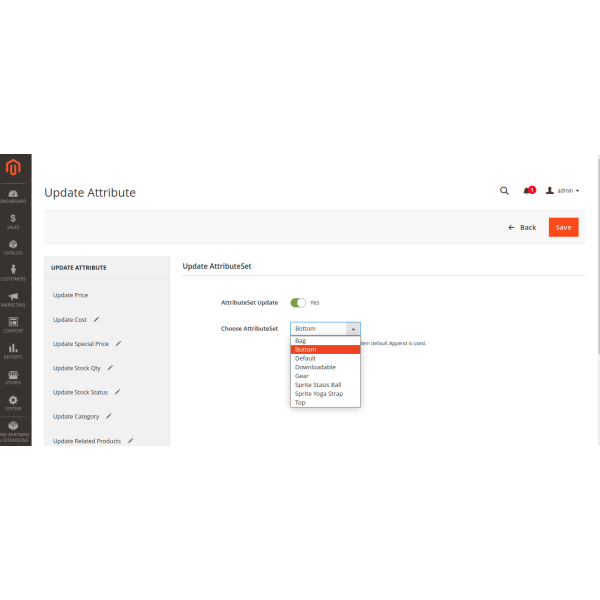Open the Stores sidebar icon
Viewport: 600px width, 600px height.
[x=13, y=376]
